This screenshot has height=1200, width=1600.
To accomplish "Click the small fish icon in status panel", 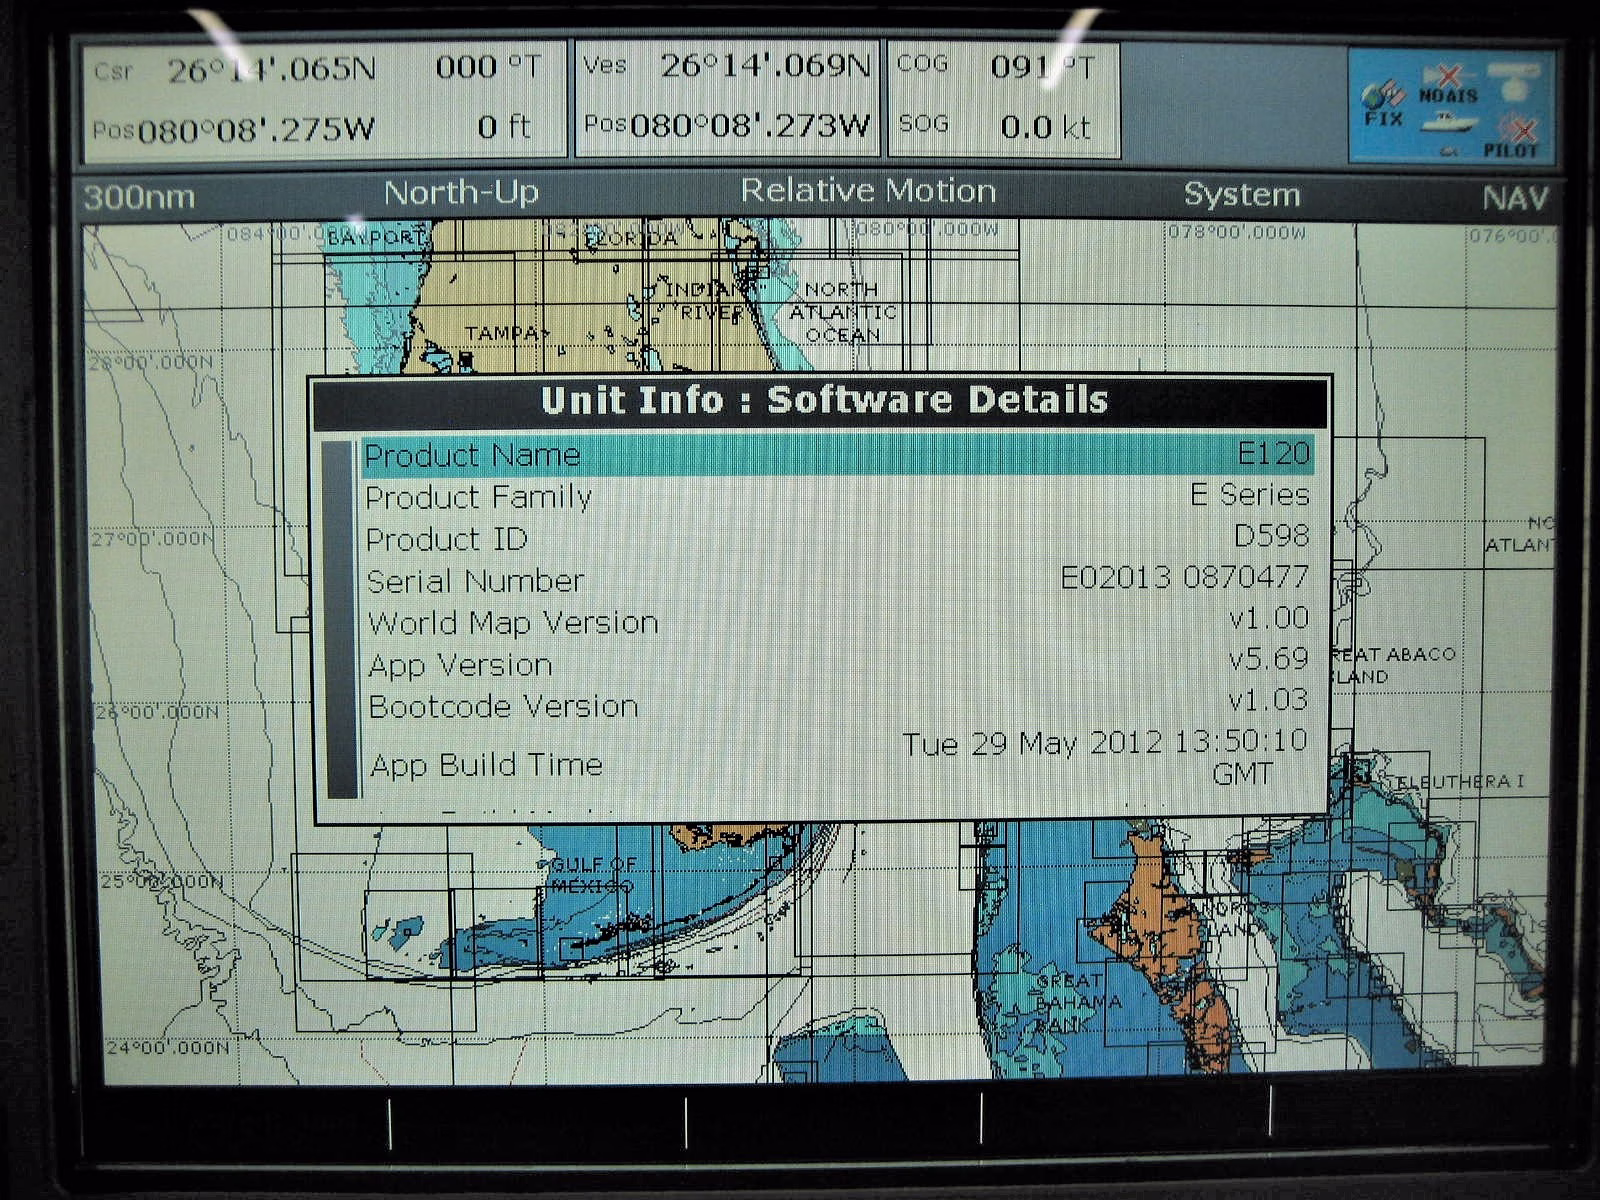I will (x=1449, y=151).
